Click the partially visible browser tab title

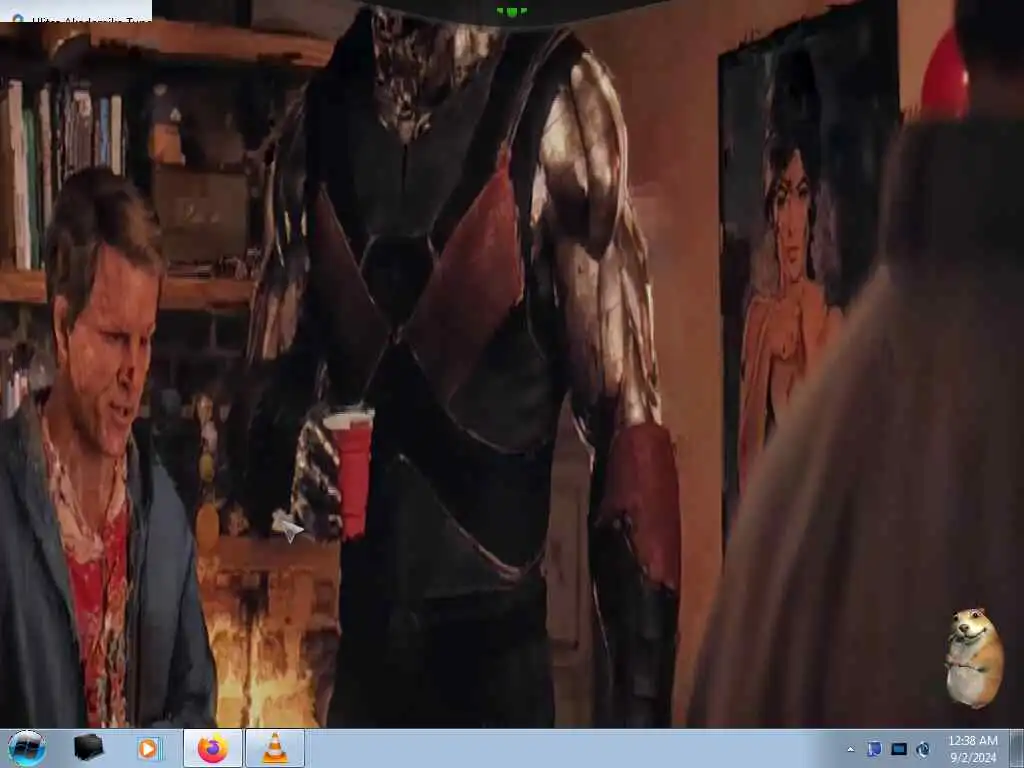91,19
